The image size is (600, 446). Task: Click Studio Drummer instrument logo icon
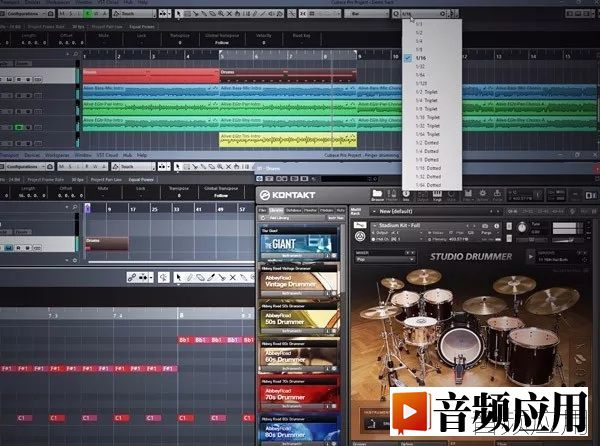pos(360,236)
